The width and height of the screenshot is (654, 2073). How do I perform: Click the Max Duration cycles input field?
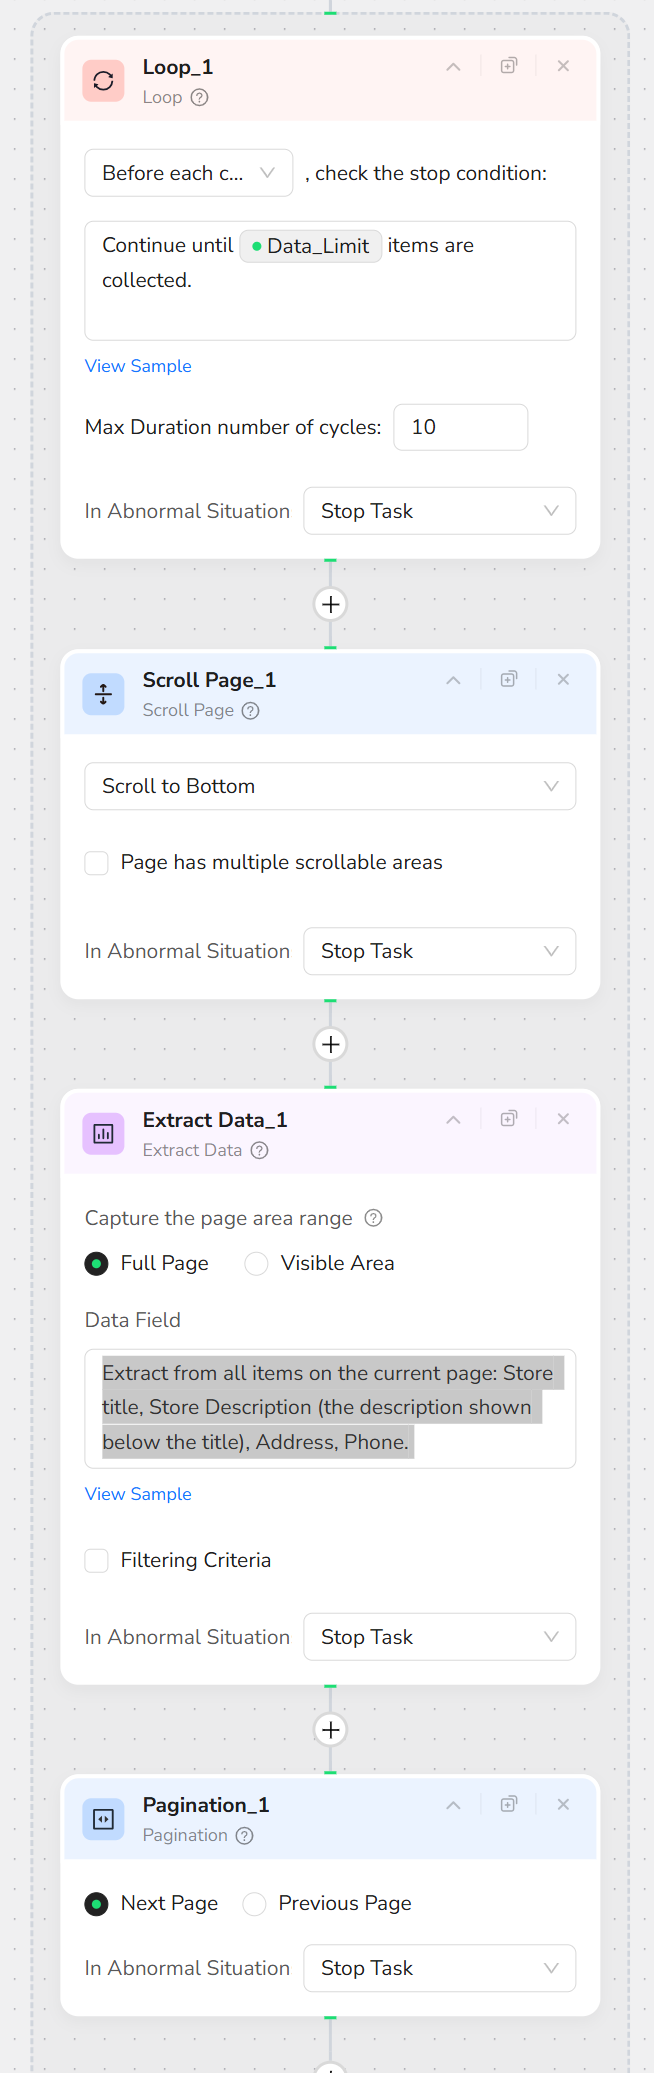[x=460, y=428]
